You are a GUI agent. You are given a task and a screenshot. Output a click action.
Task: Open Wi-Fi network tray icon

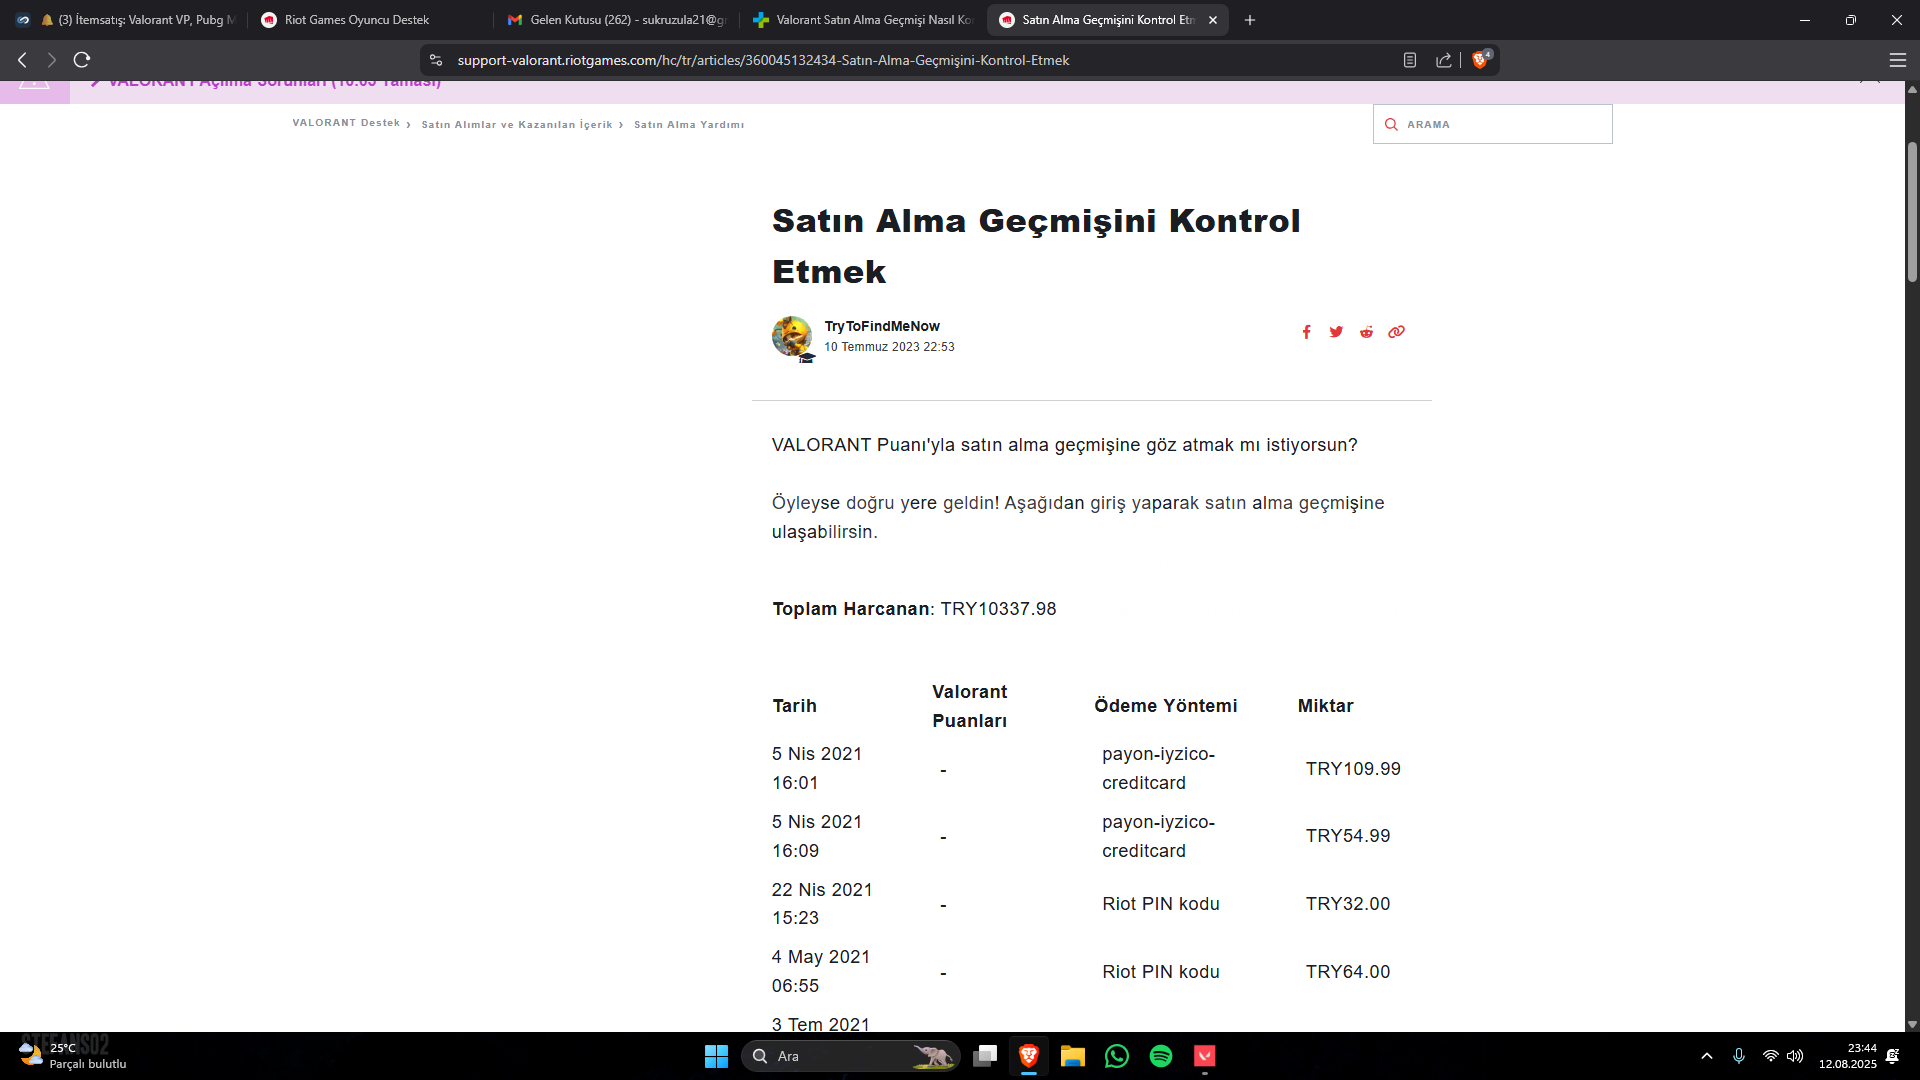pyautogui.click(x=1771, y=1056)
